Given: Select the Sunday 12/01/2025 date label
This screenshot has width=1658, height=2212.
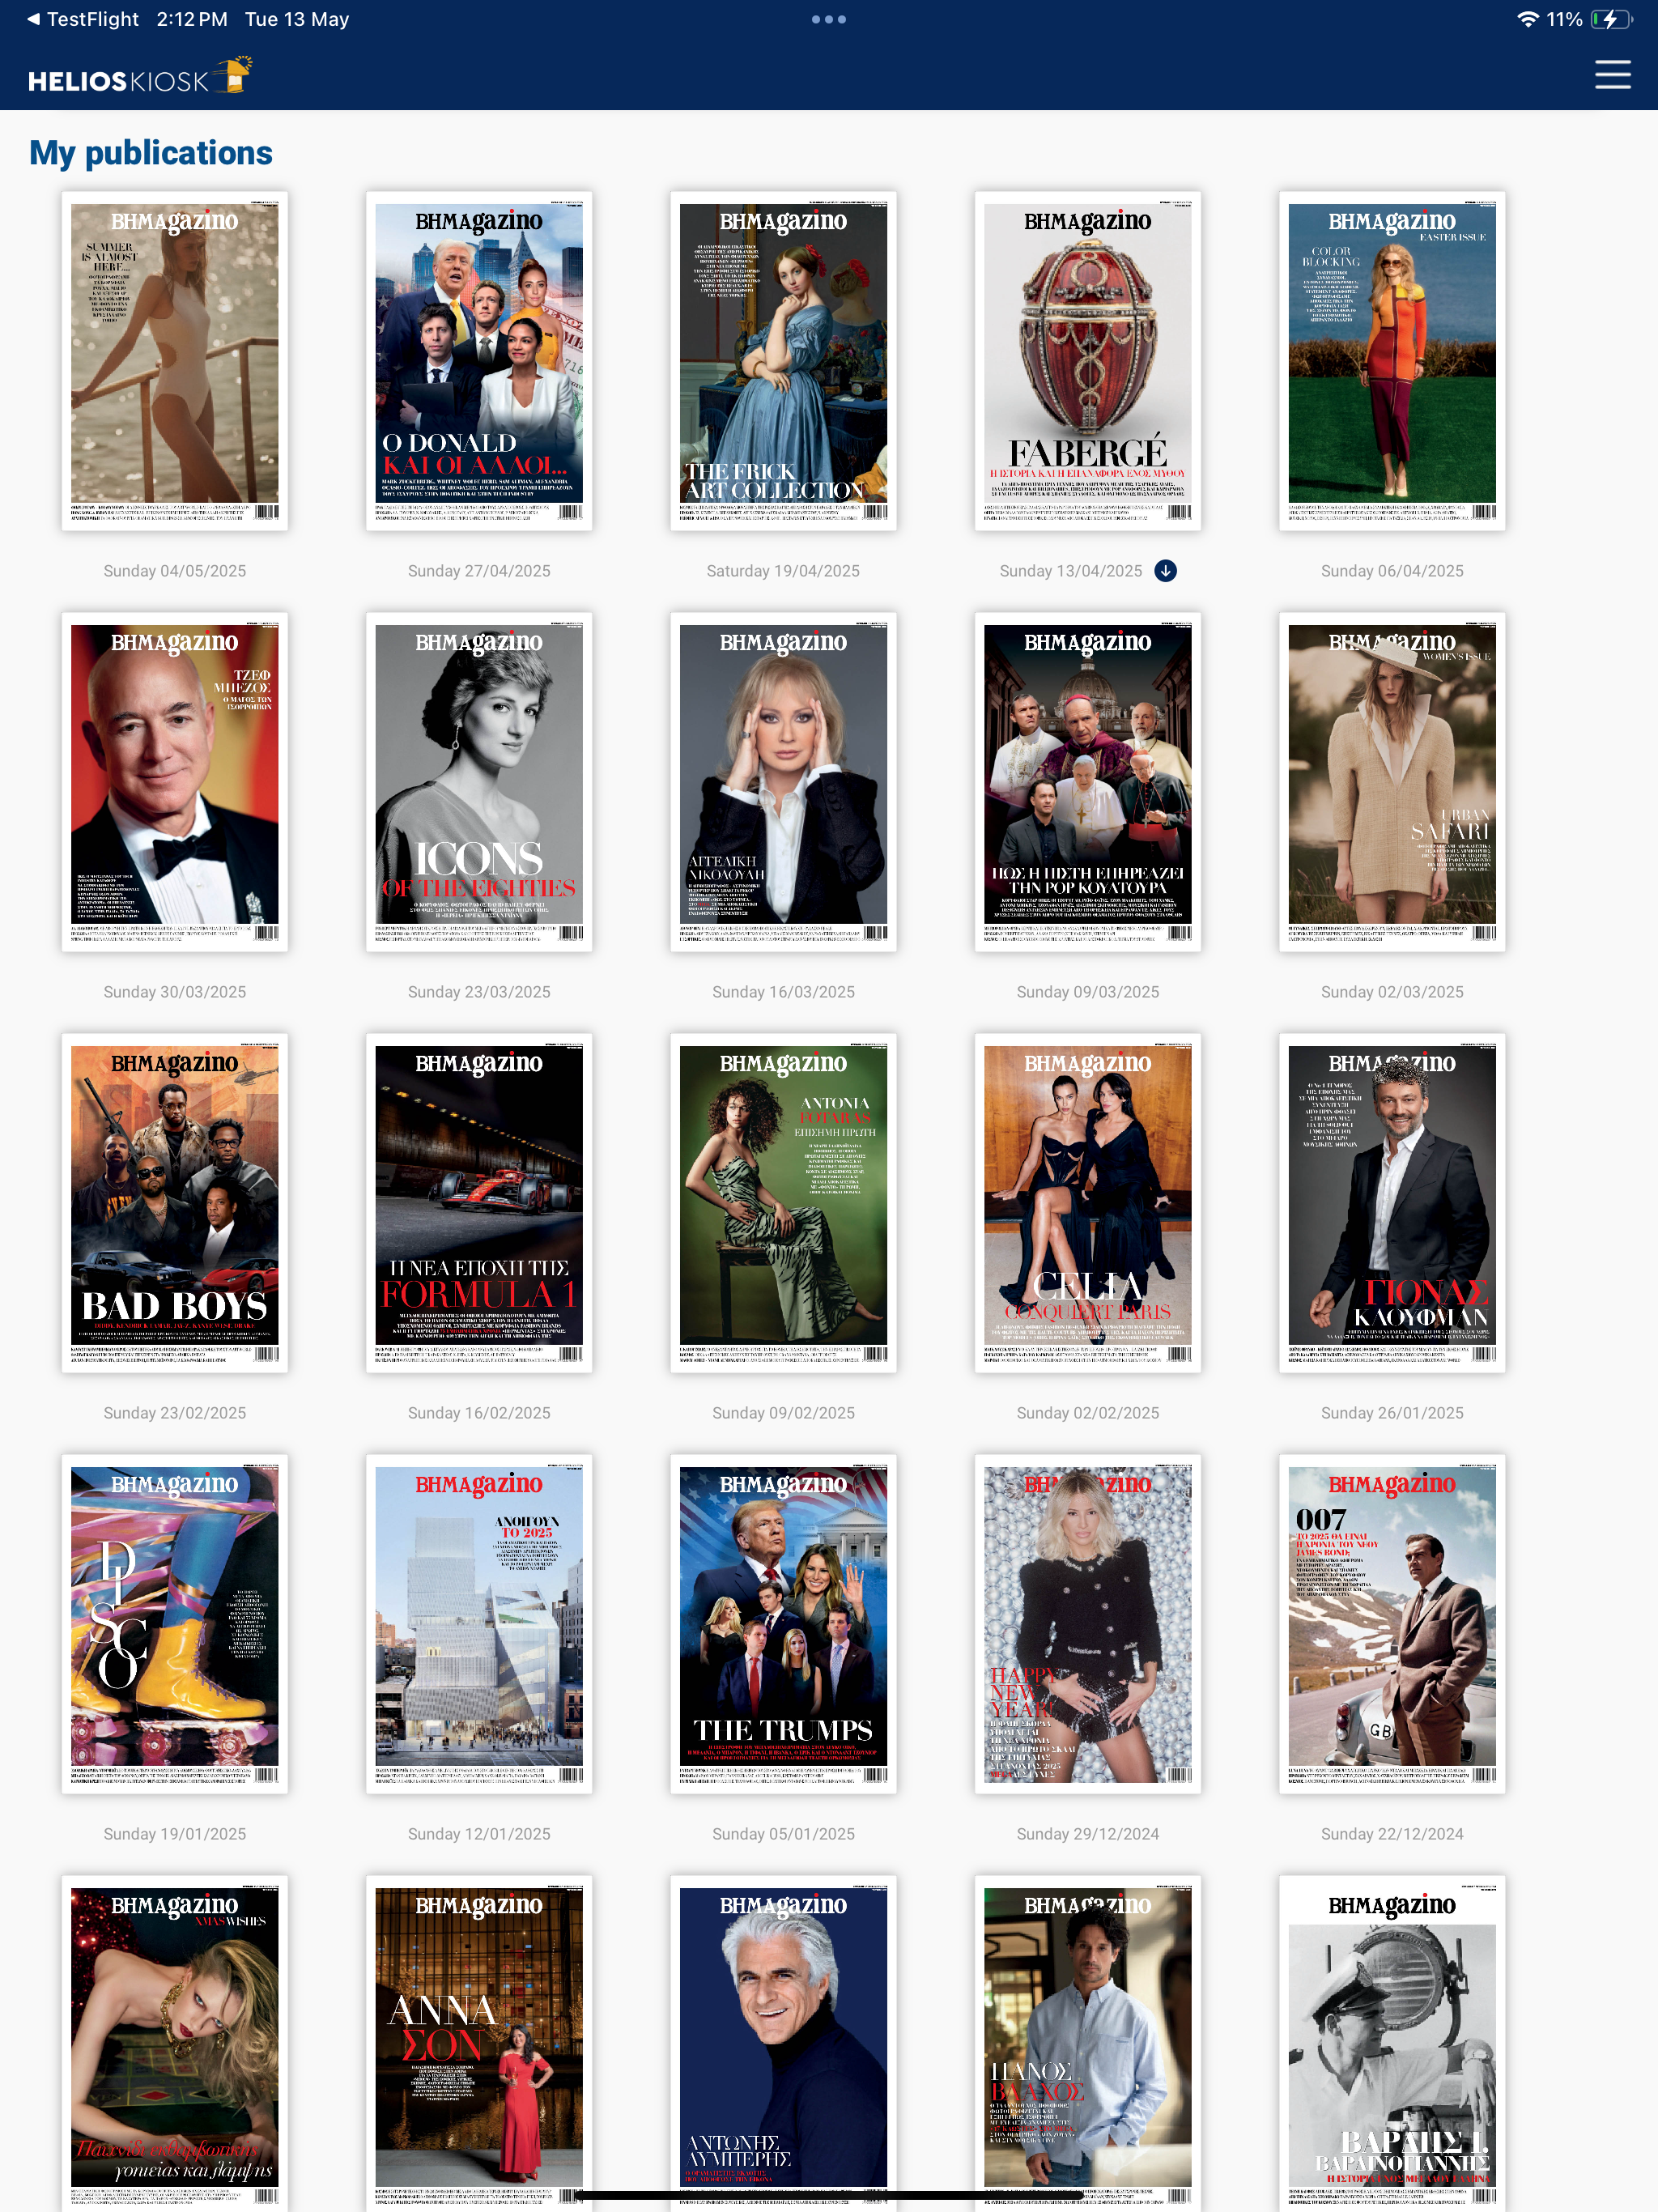Looking at the screenshot, I should point(479,1834).
